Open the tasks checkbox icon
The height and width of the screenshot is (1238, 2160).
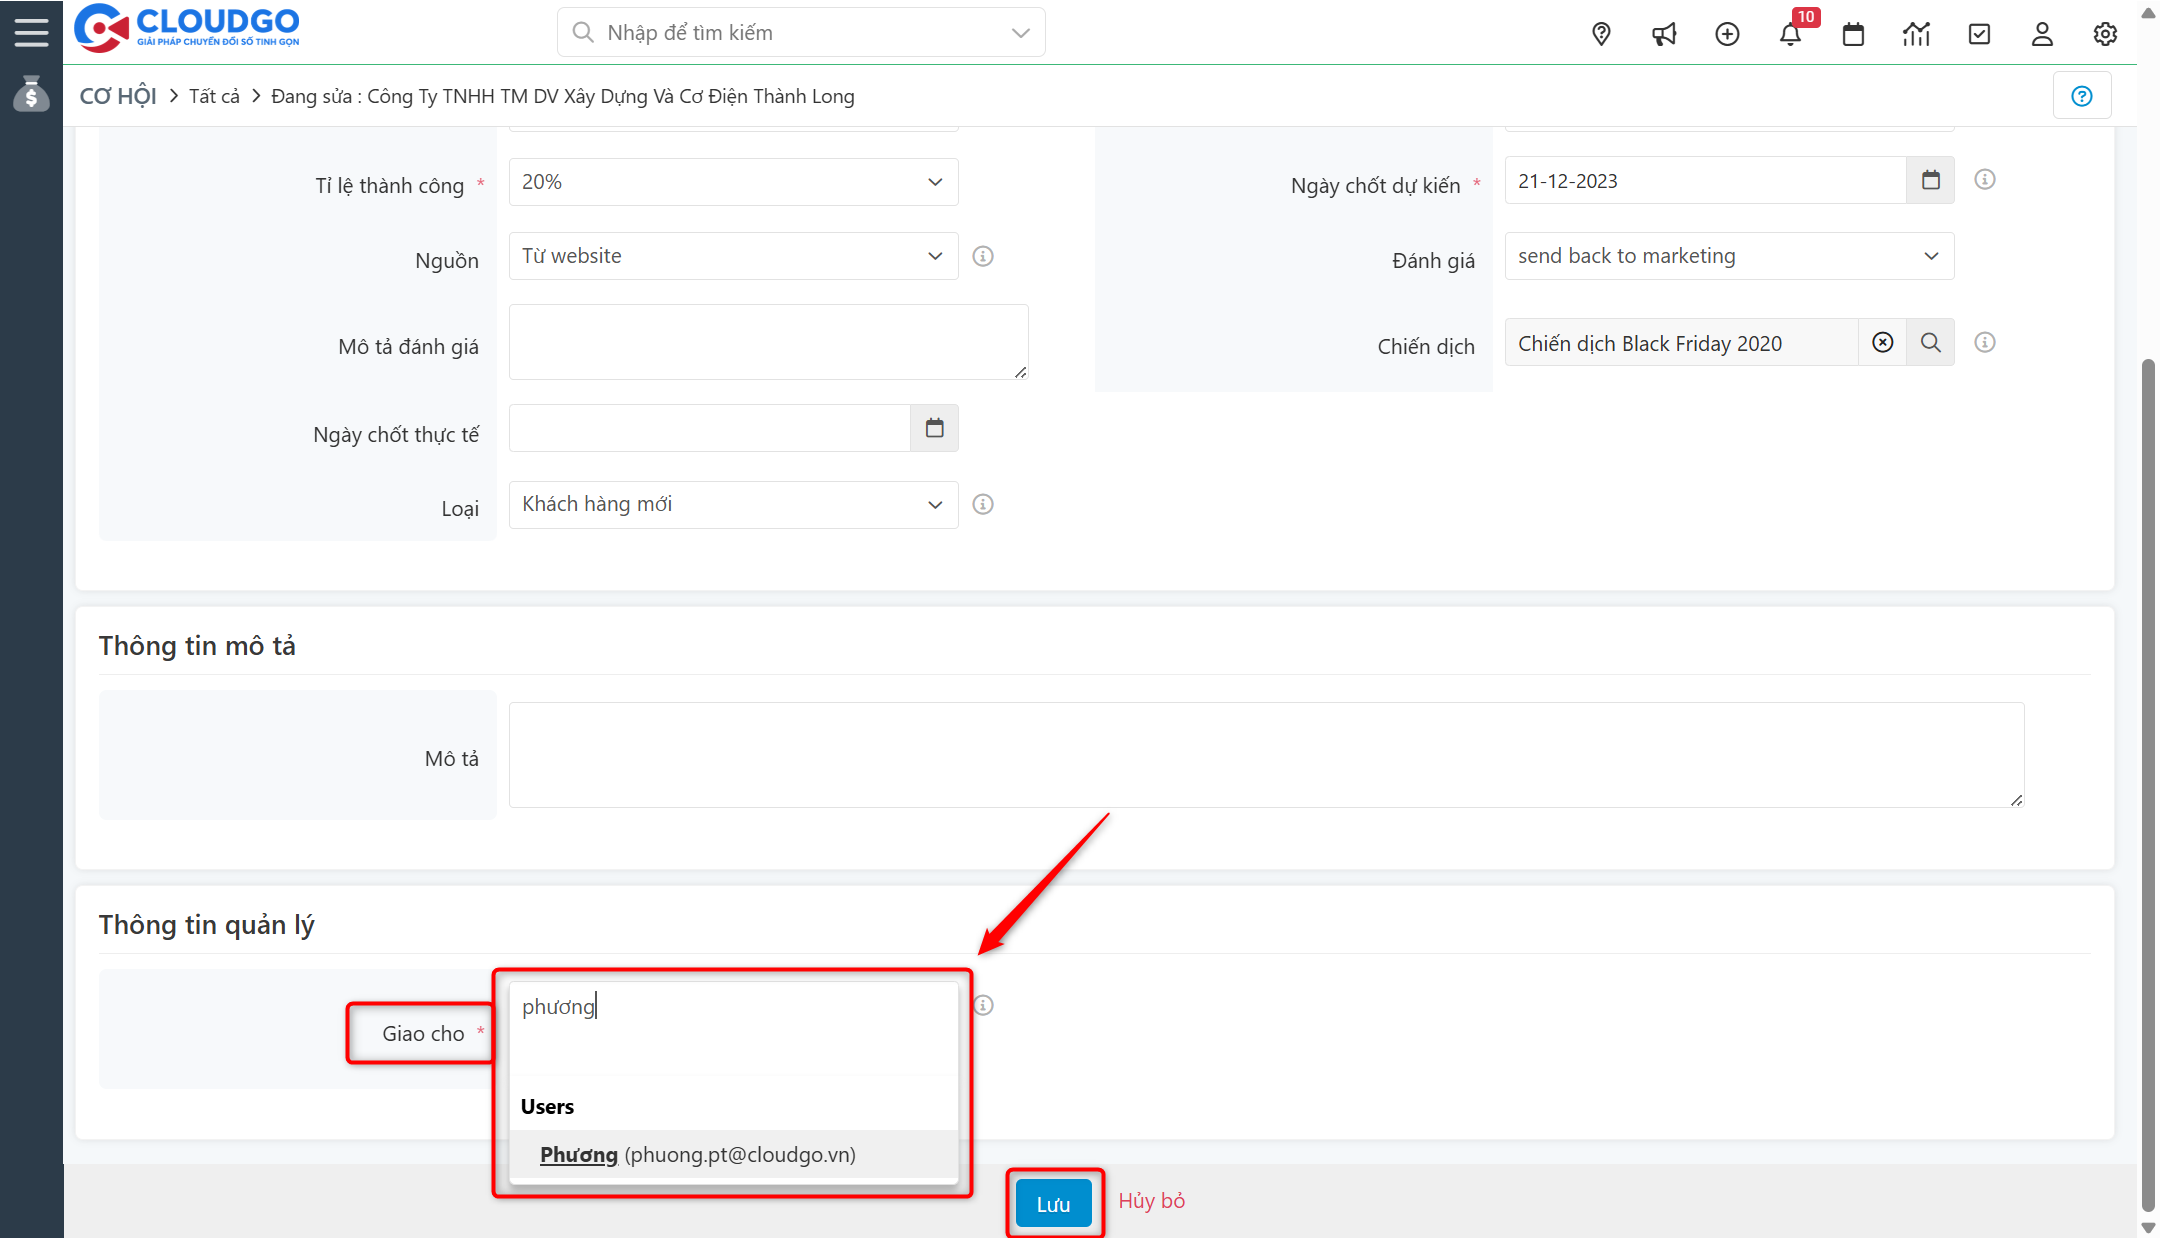click(1979, 33)
